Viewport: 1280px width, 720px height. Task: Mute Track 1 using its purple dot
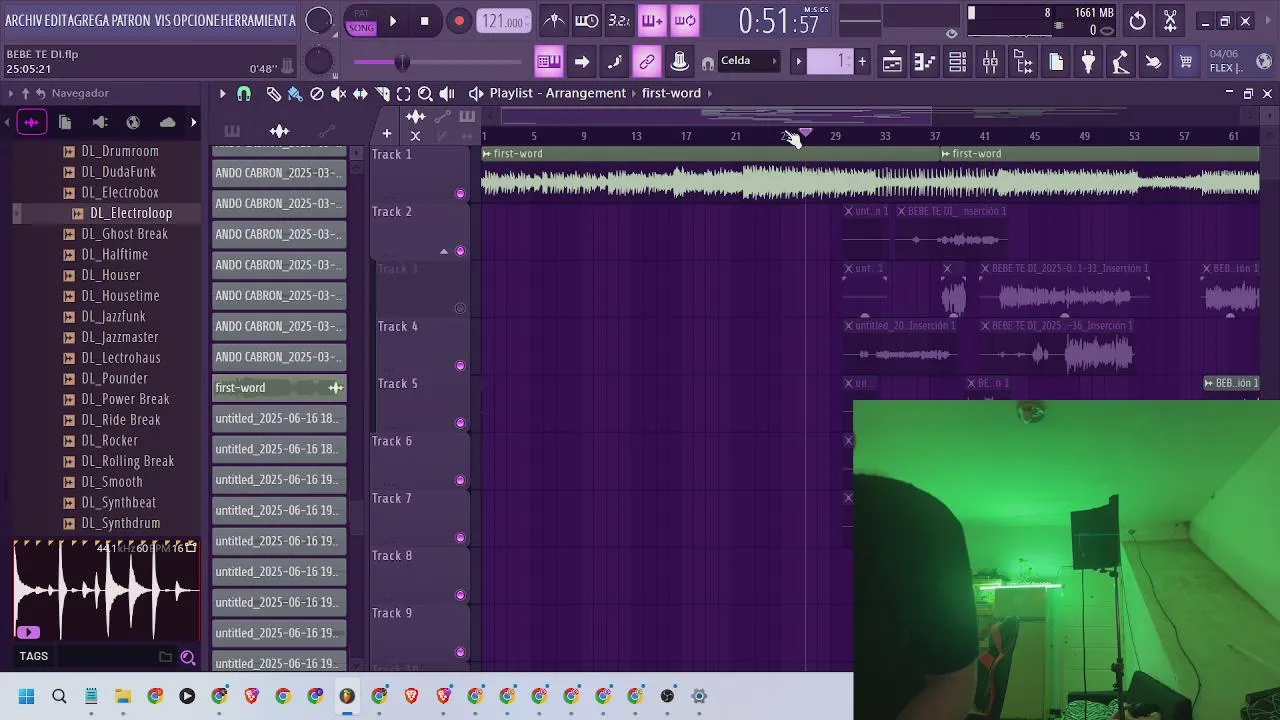(460, 194)
